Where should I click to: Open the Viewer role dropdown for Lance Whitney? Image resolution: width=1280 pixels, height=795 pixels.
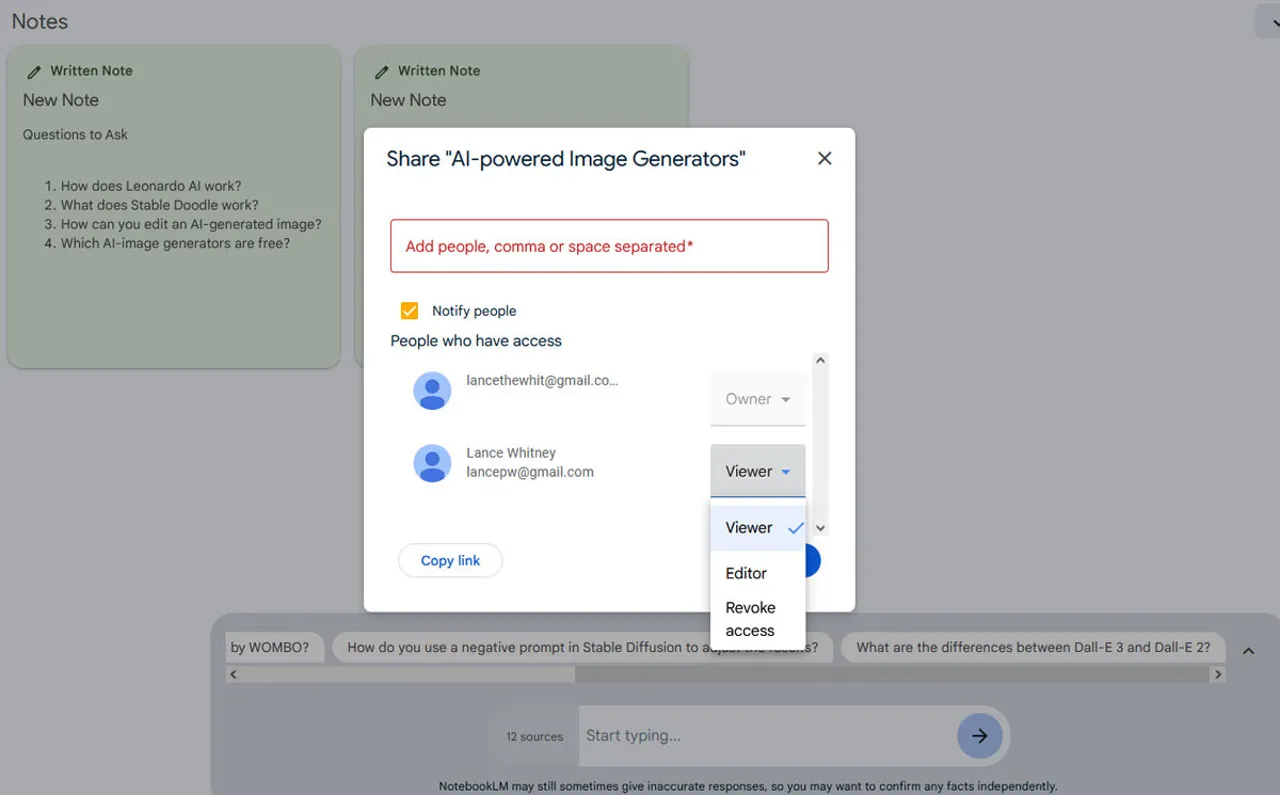coord(758,471)
